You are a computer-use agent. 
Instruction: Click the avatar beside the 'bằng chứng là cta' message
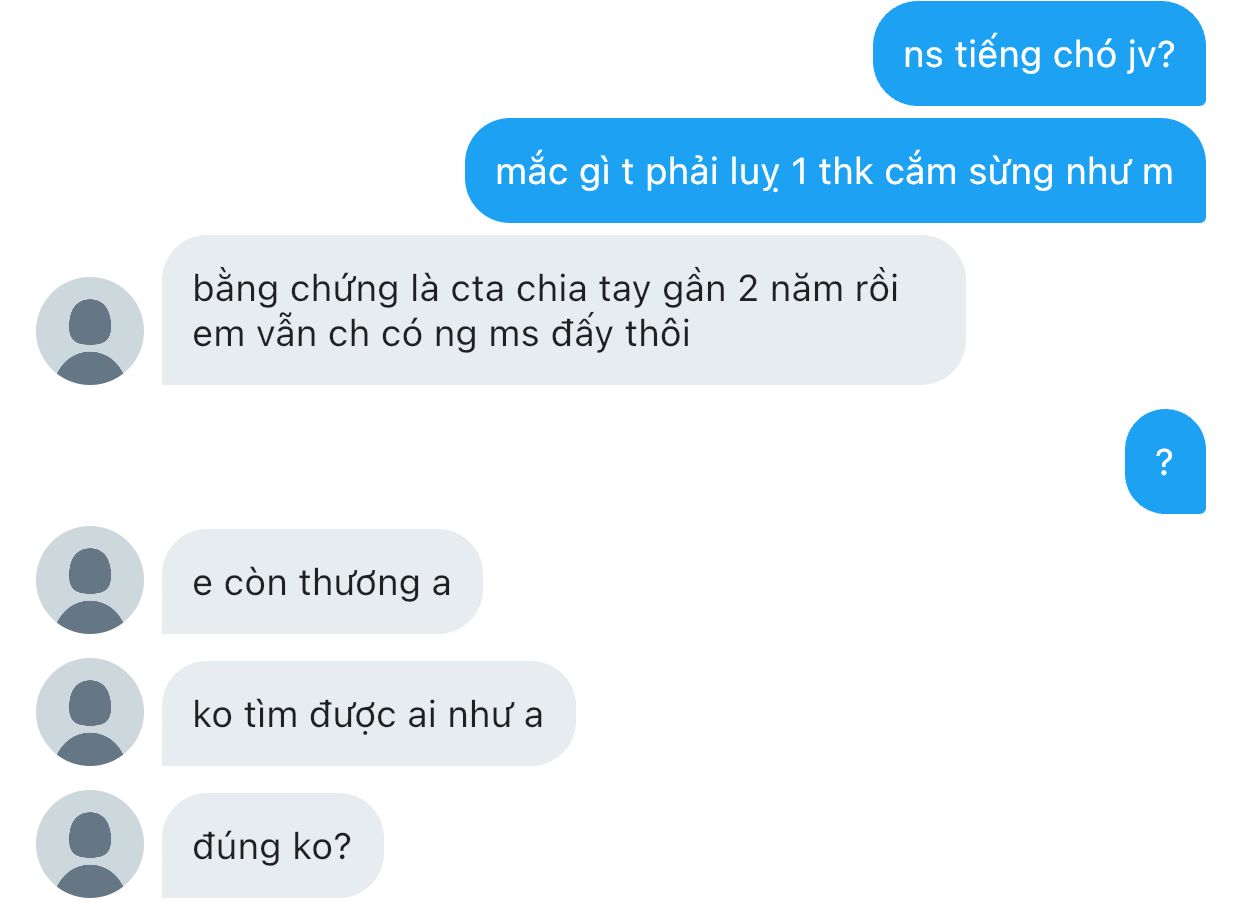(90, 331)
